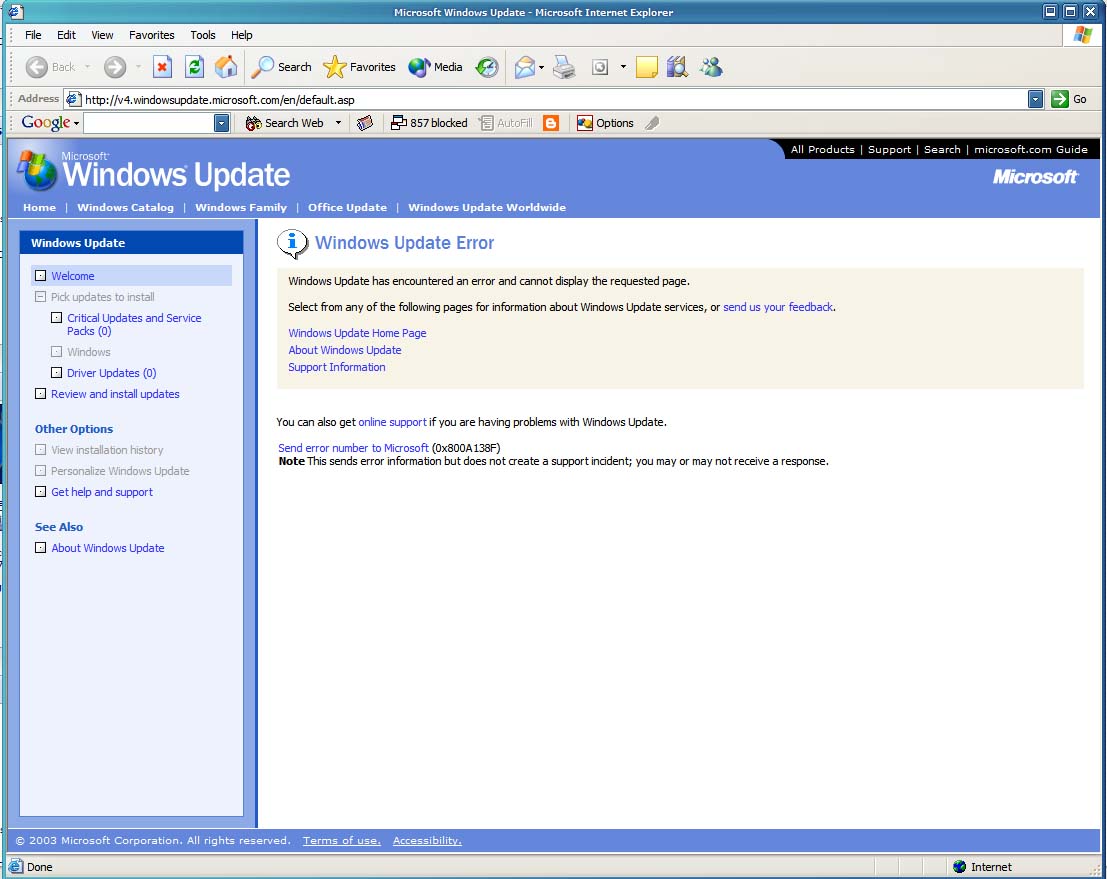Click inside the Google search input box
This screenshot has width=1107, height=879.
pos(150,122)
